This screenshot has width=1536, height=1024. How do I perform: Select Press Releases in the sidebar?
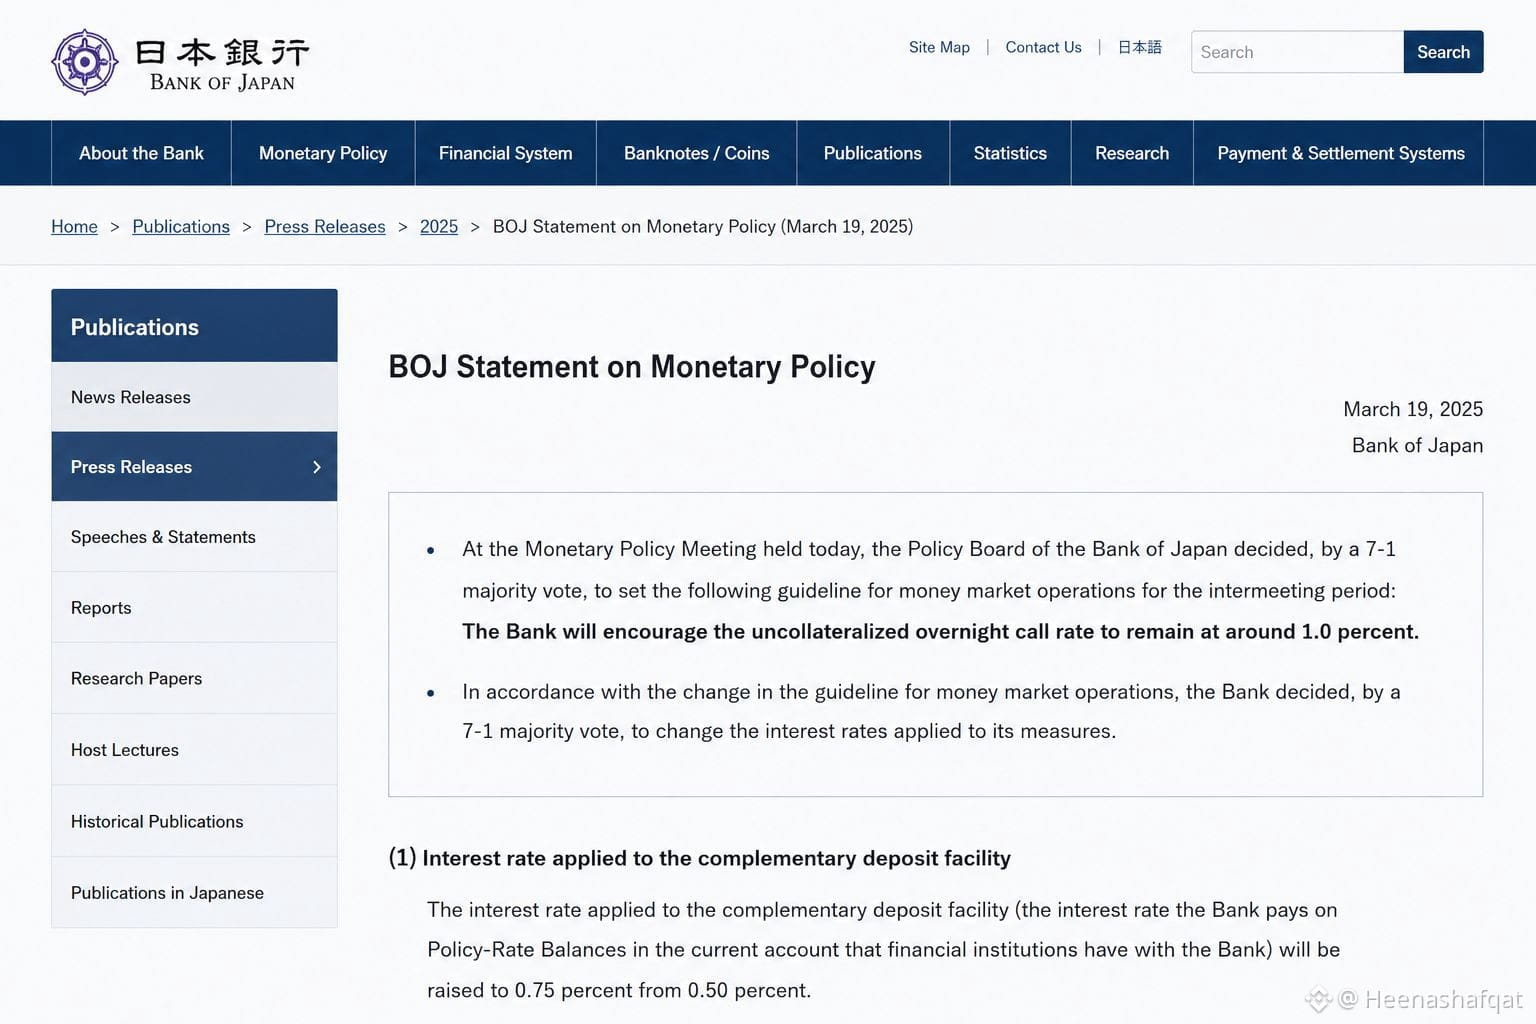tap(194, 467)
